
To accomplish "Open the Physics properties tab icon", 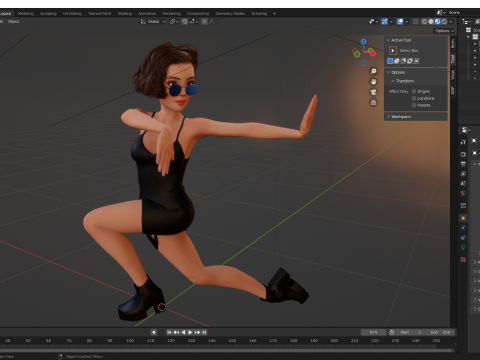I will coord(463,228).
